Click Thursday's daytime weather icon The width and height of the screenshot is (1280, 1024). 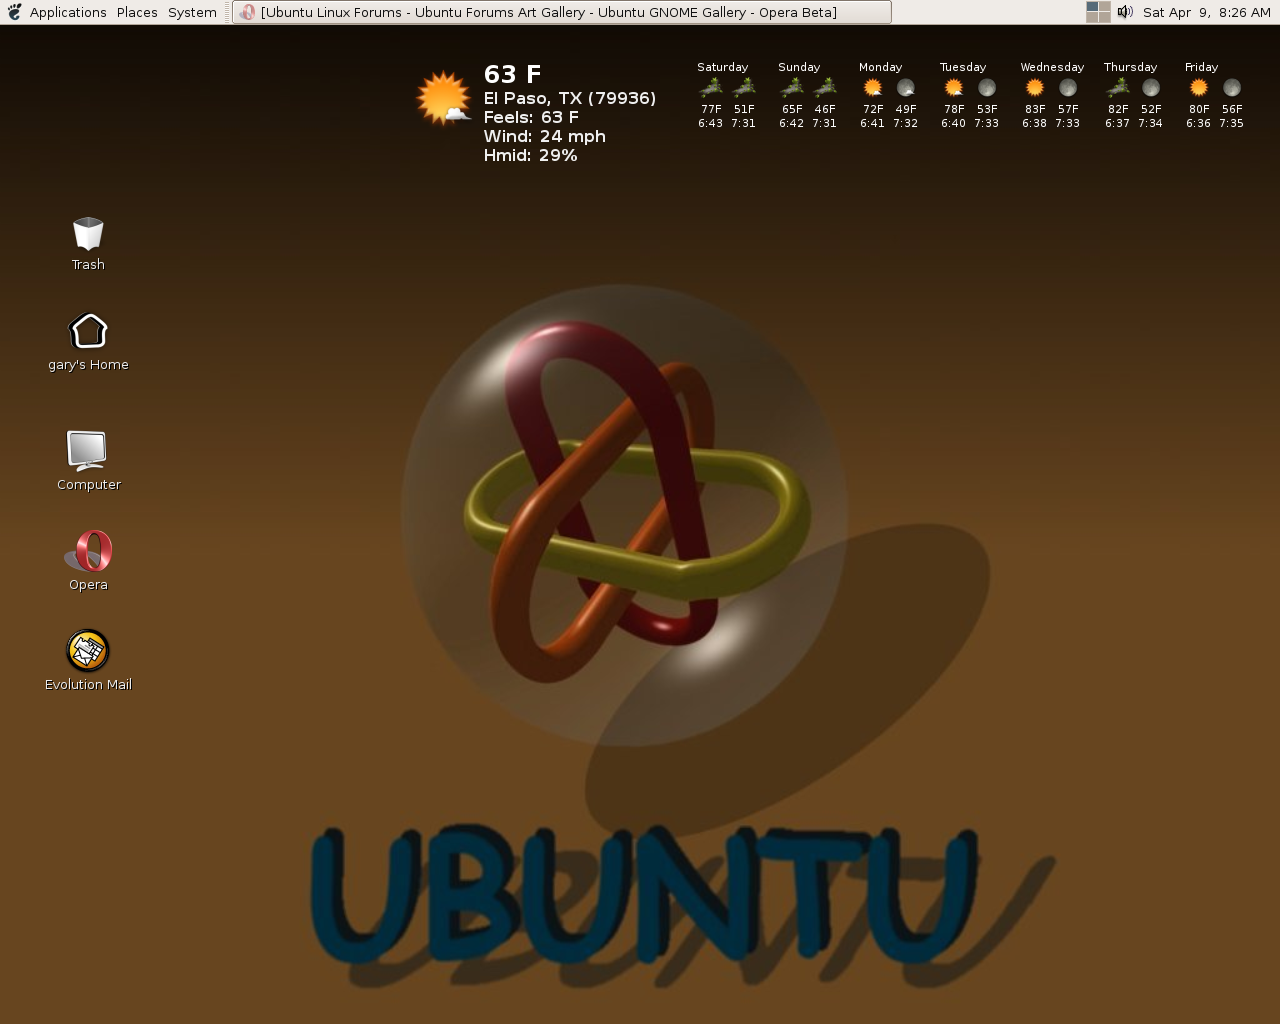pos(1118,88)
